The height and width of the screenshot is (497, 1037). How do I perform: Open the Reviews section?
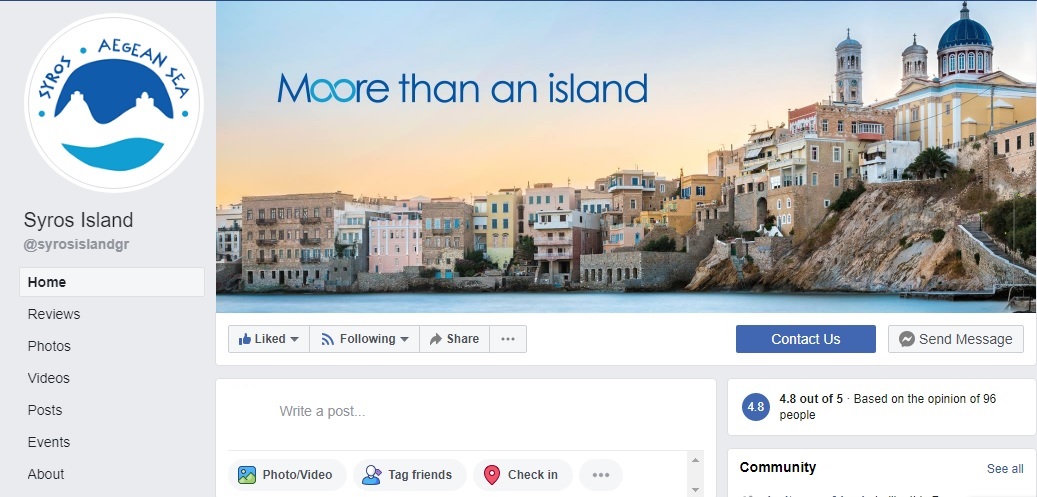point(54,314)
